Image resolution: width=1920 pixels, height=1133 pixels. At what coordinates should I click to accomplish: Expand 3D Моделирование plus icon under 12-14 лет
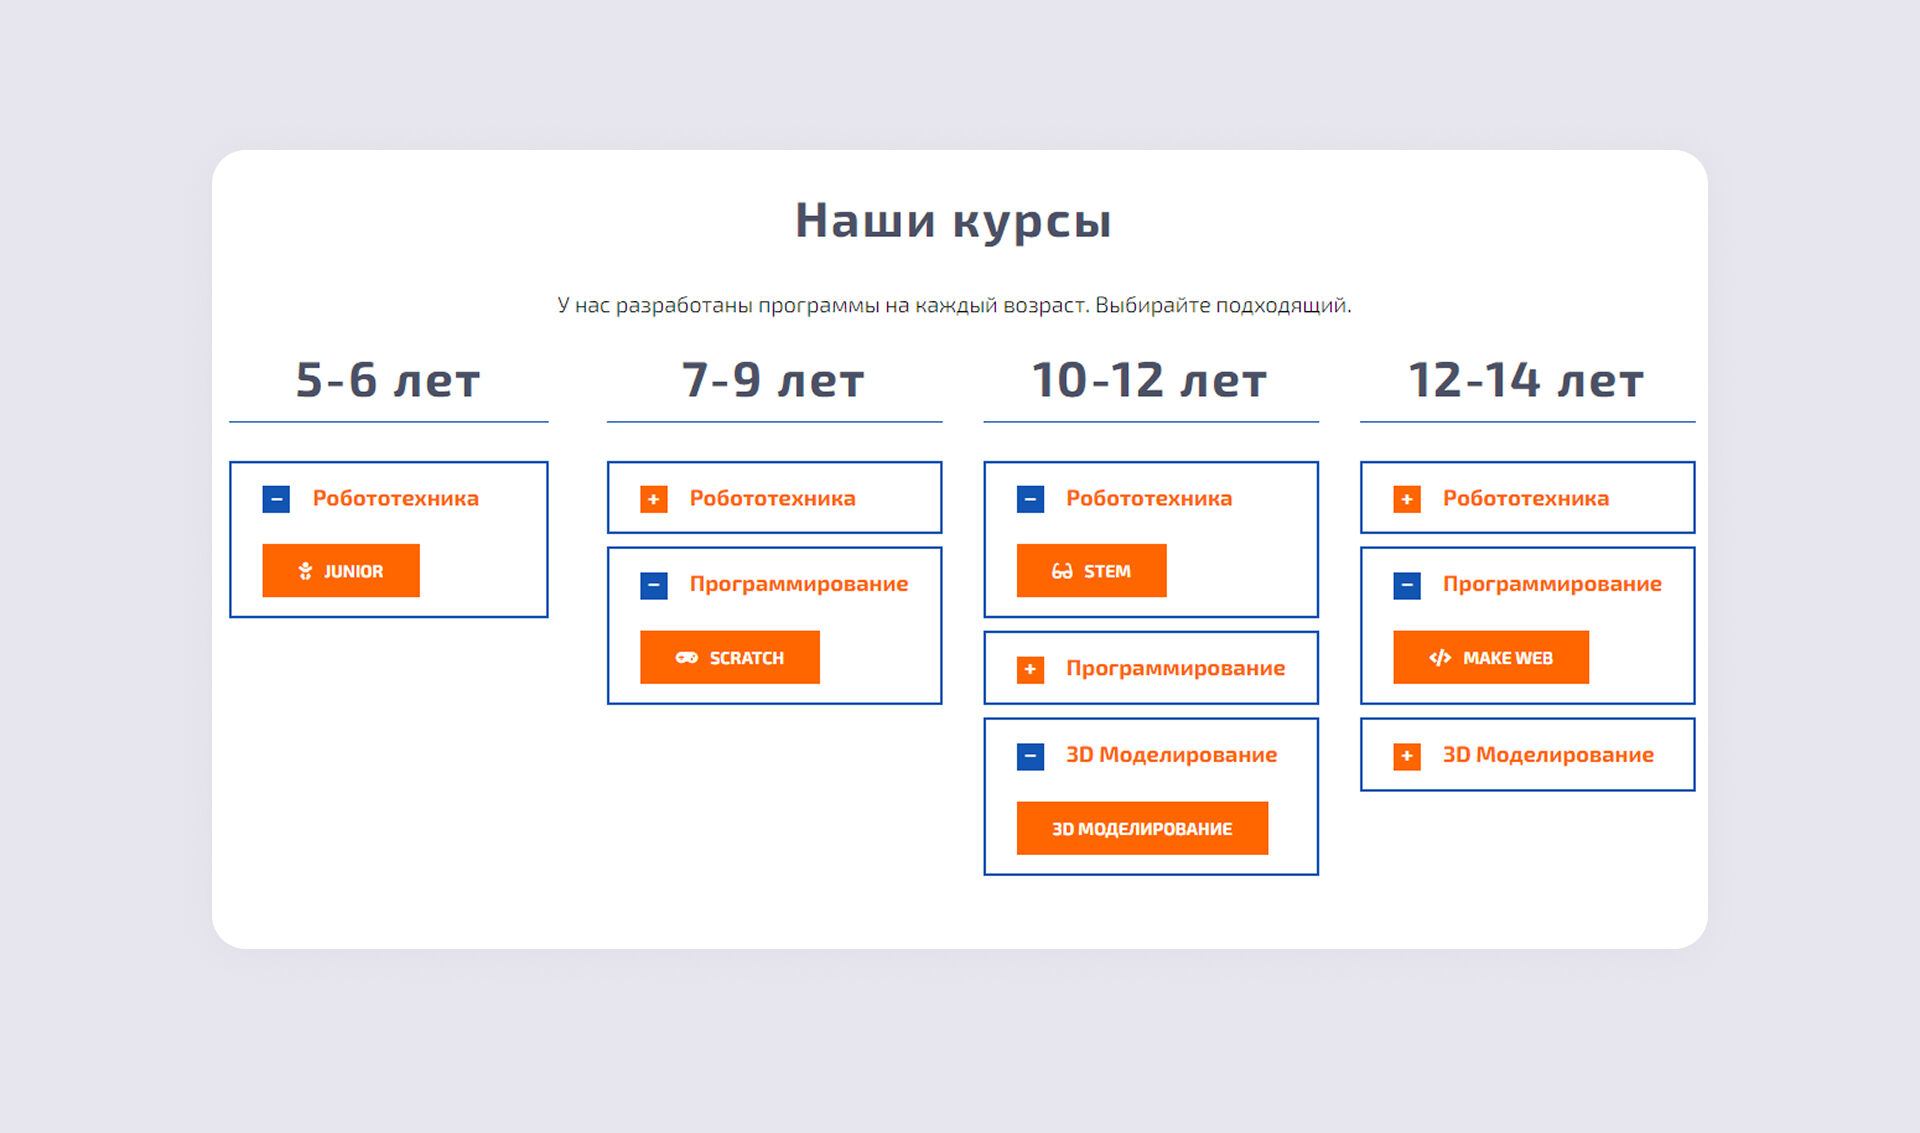tap(1406, 756)
